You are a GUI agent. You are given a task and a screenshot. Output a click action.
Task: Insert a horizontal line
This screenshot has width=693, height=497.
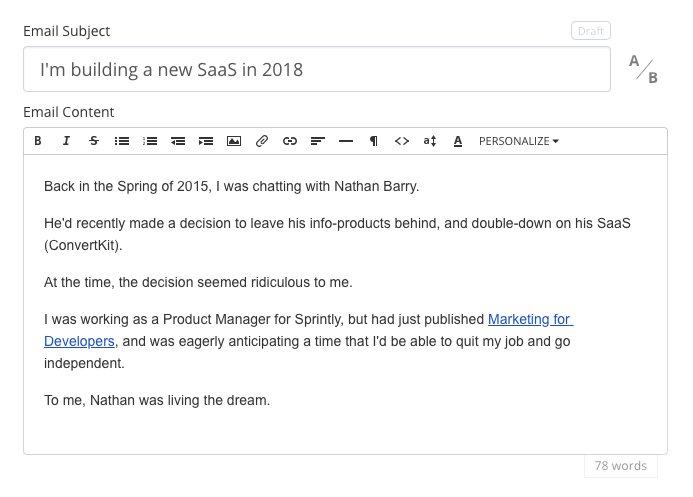[x=346, y=141]
